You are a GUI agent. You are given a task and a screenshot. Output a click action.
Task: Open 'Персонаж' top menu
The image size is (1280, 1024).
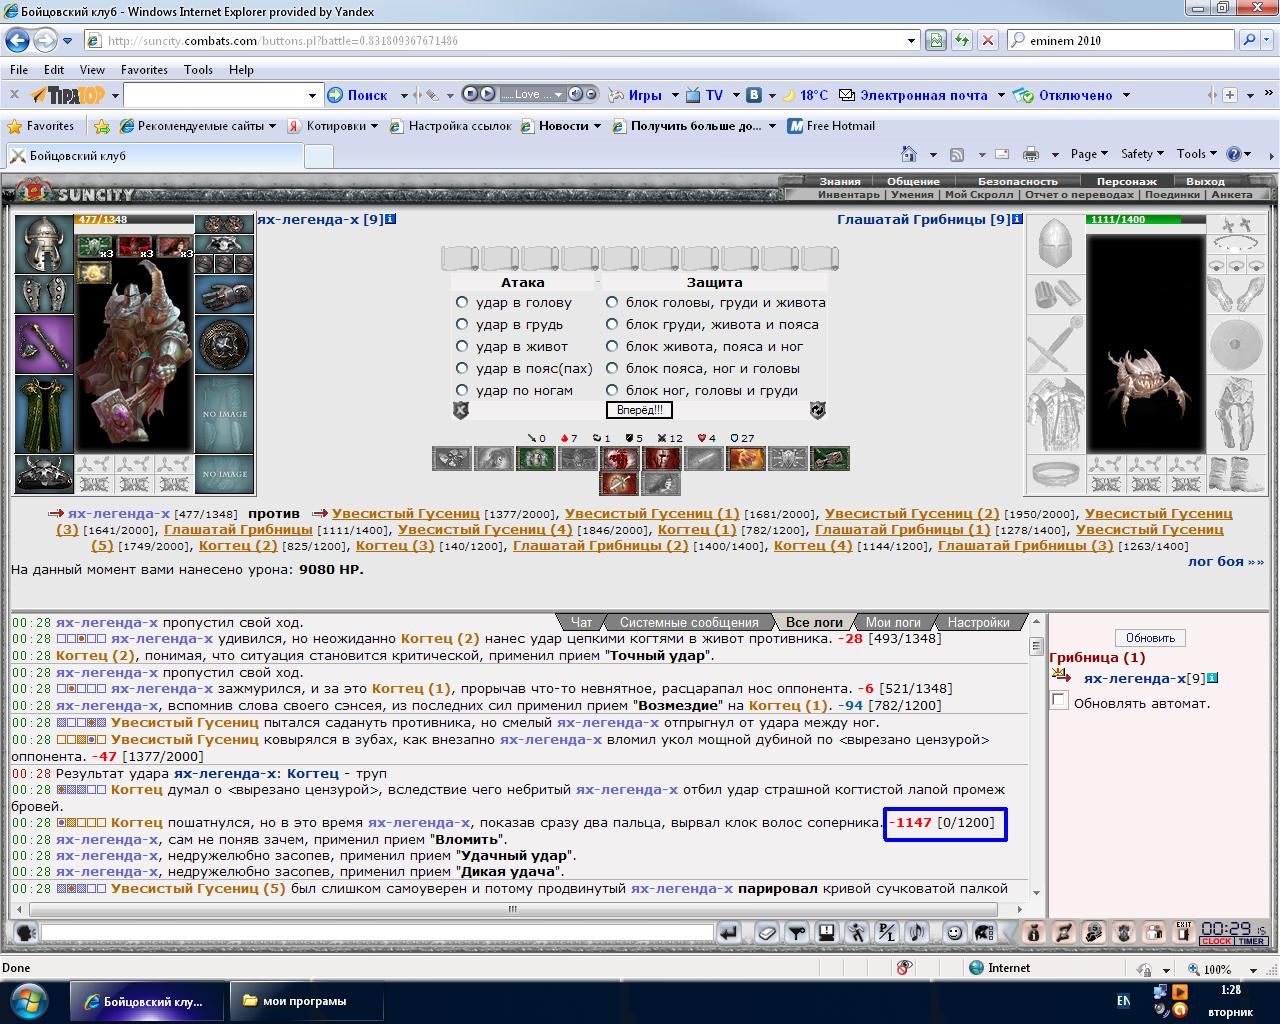click(x=1126, y=181)
